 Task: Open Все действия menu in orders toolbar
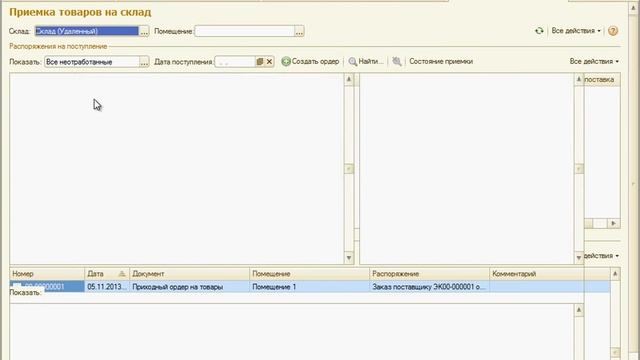[x=594, y=61]
